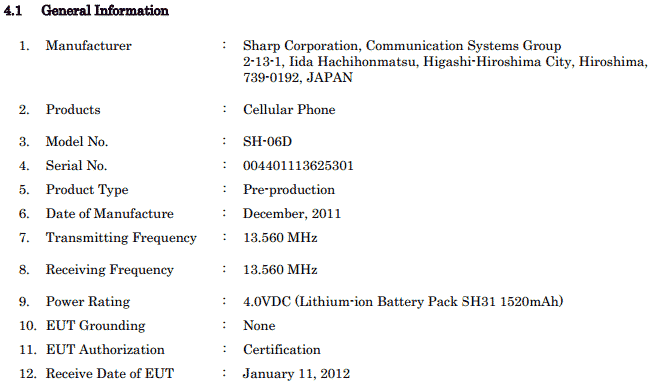Click the 'Serial No.' label

pyautogui.click(x=76, y=165)
